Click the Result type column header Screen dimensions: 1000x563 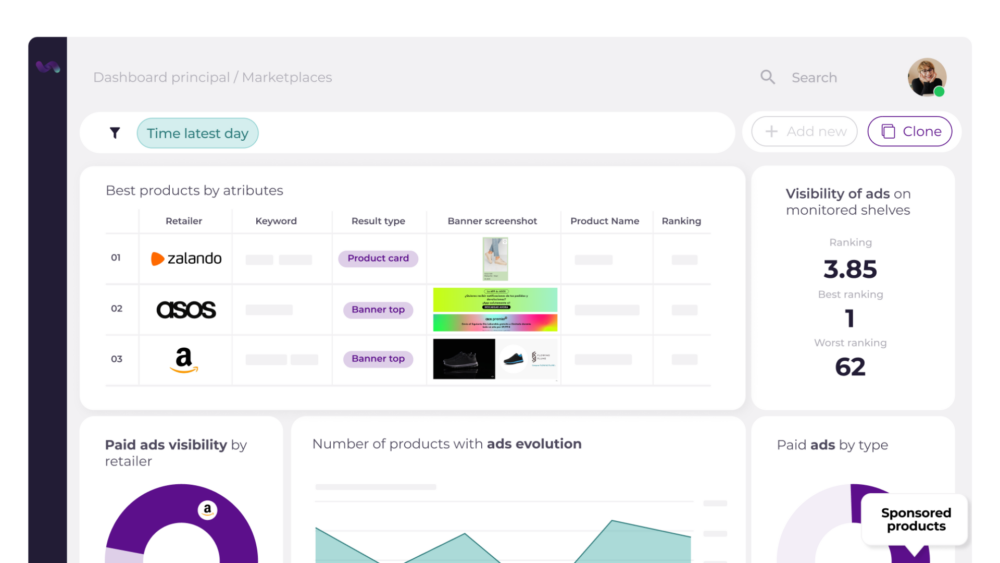point(378,221)
